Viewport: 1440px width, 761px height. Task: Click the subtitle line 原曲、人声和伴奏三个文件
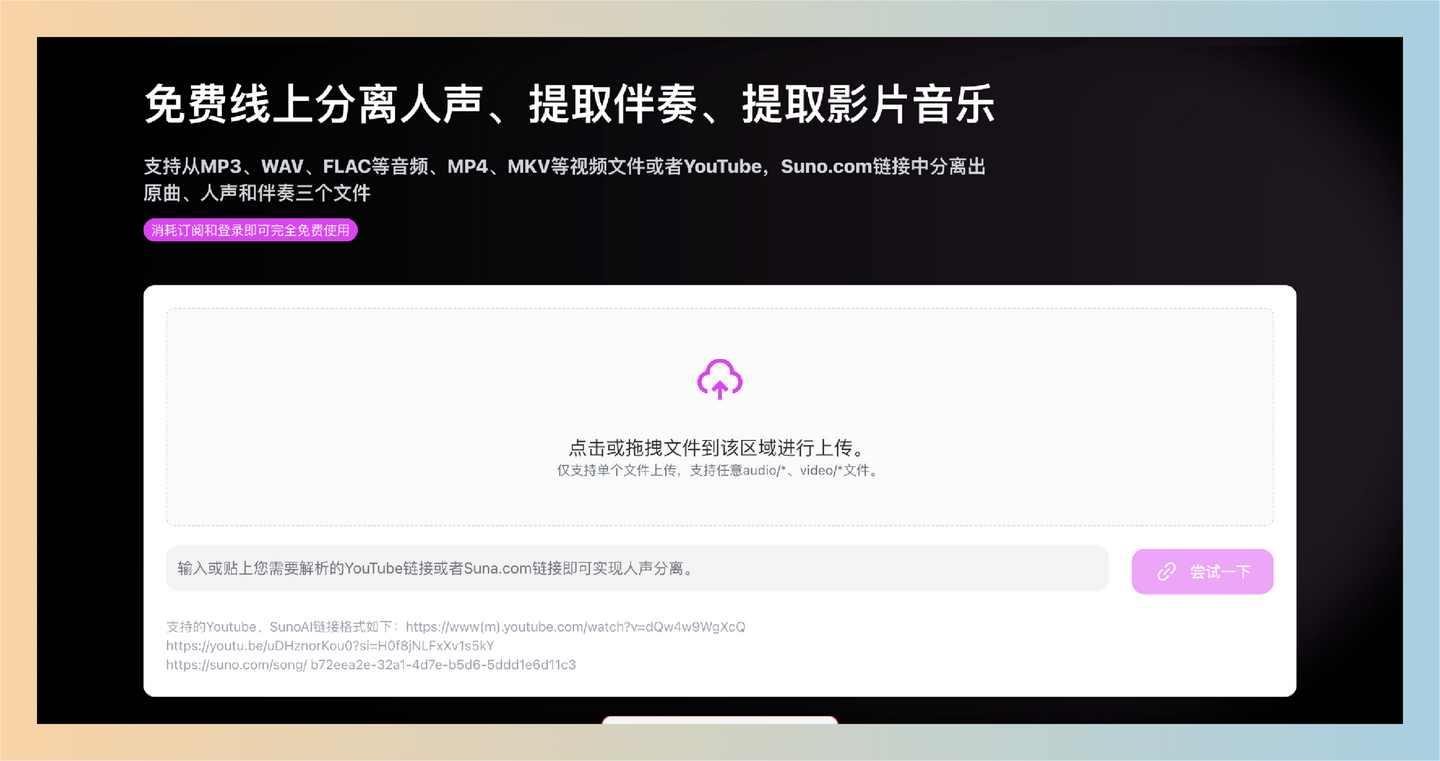pyautogui.click(x=257, y=193)
